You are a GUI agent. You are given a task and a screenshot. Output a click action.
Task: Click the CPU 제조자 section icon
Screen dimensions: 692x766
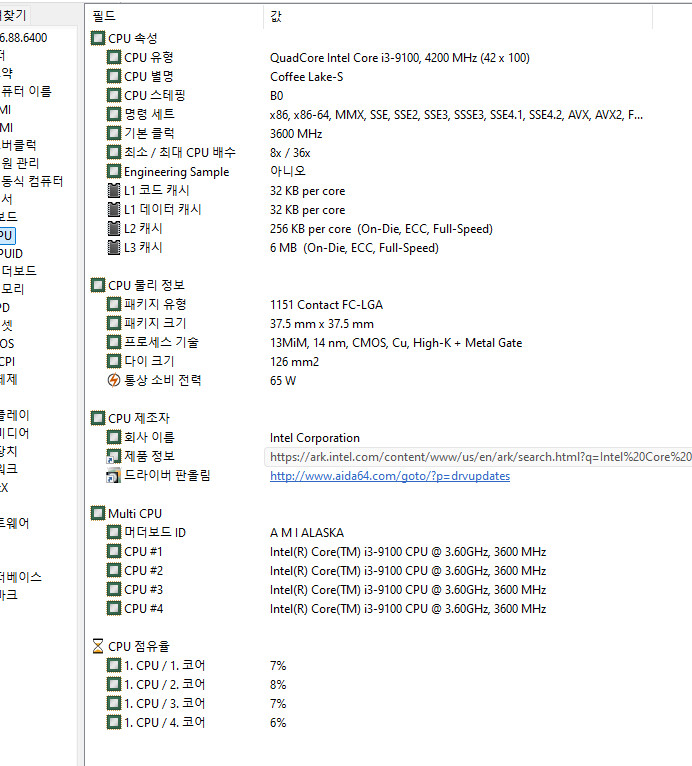pyautogui.click(x=98, y=418)
